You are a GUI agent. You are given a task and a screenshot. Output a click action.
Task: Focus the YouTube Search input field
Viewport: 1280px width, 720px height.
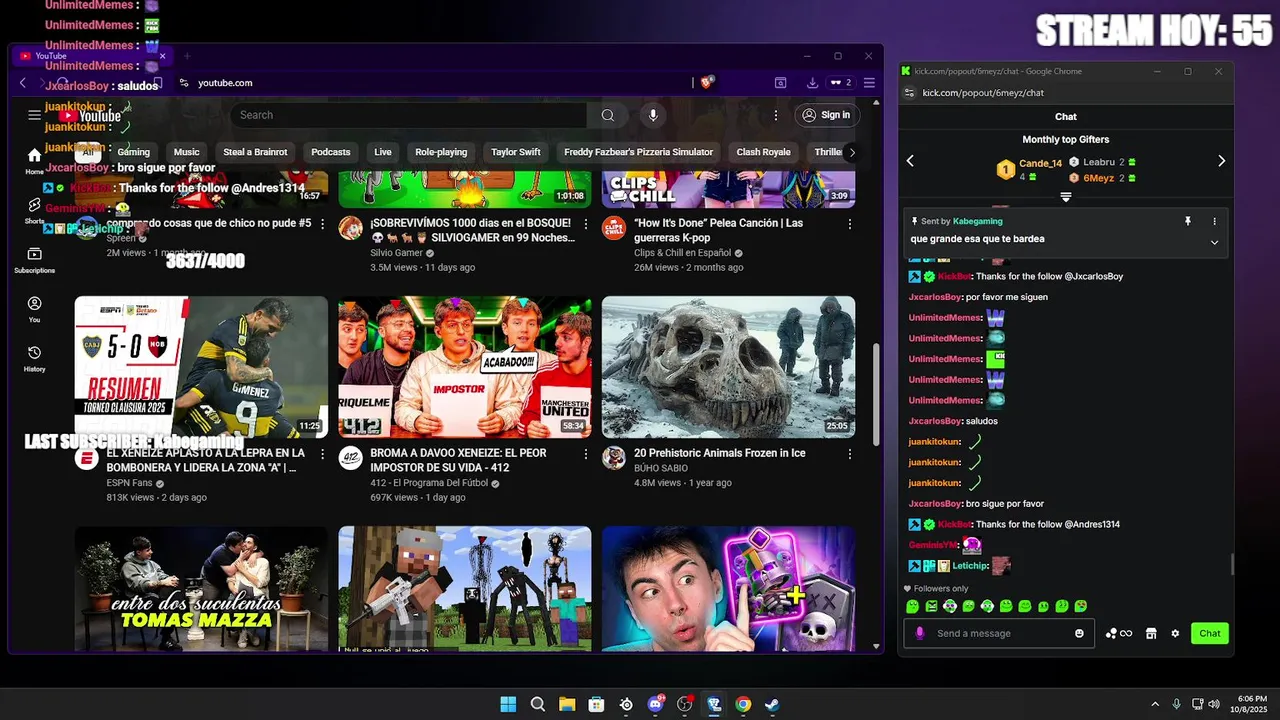(410, 115)
